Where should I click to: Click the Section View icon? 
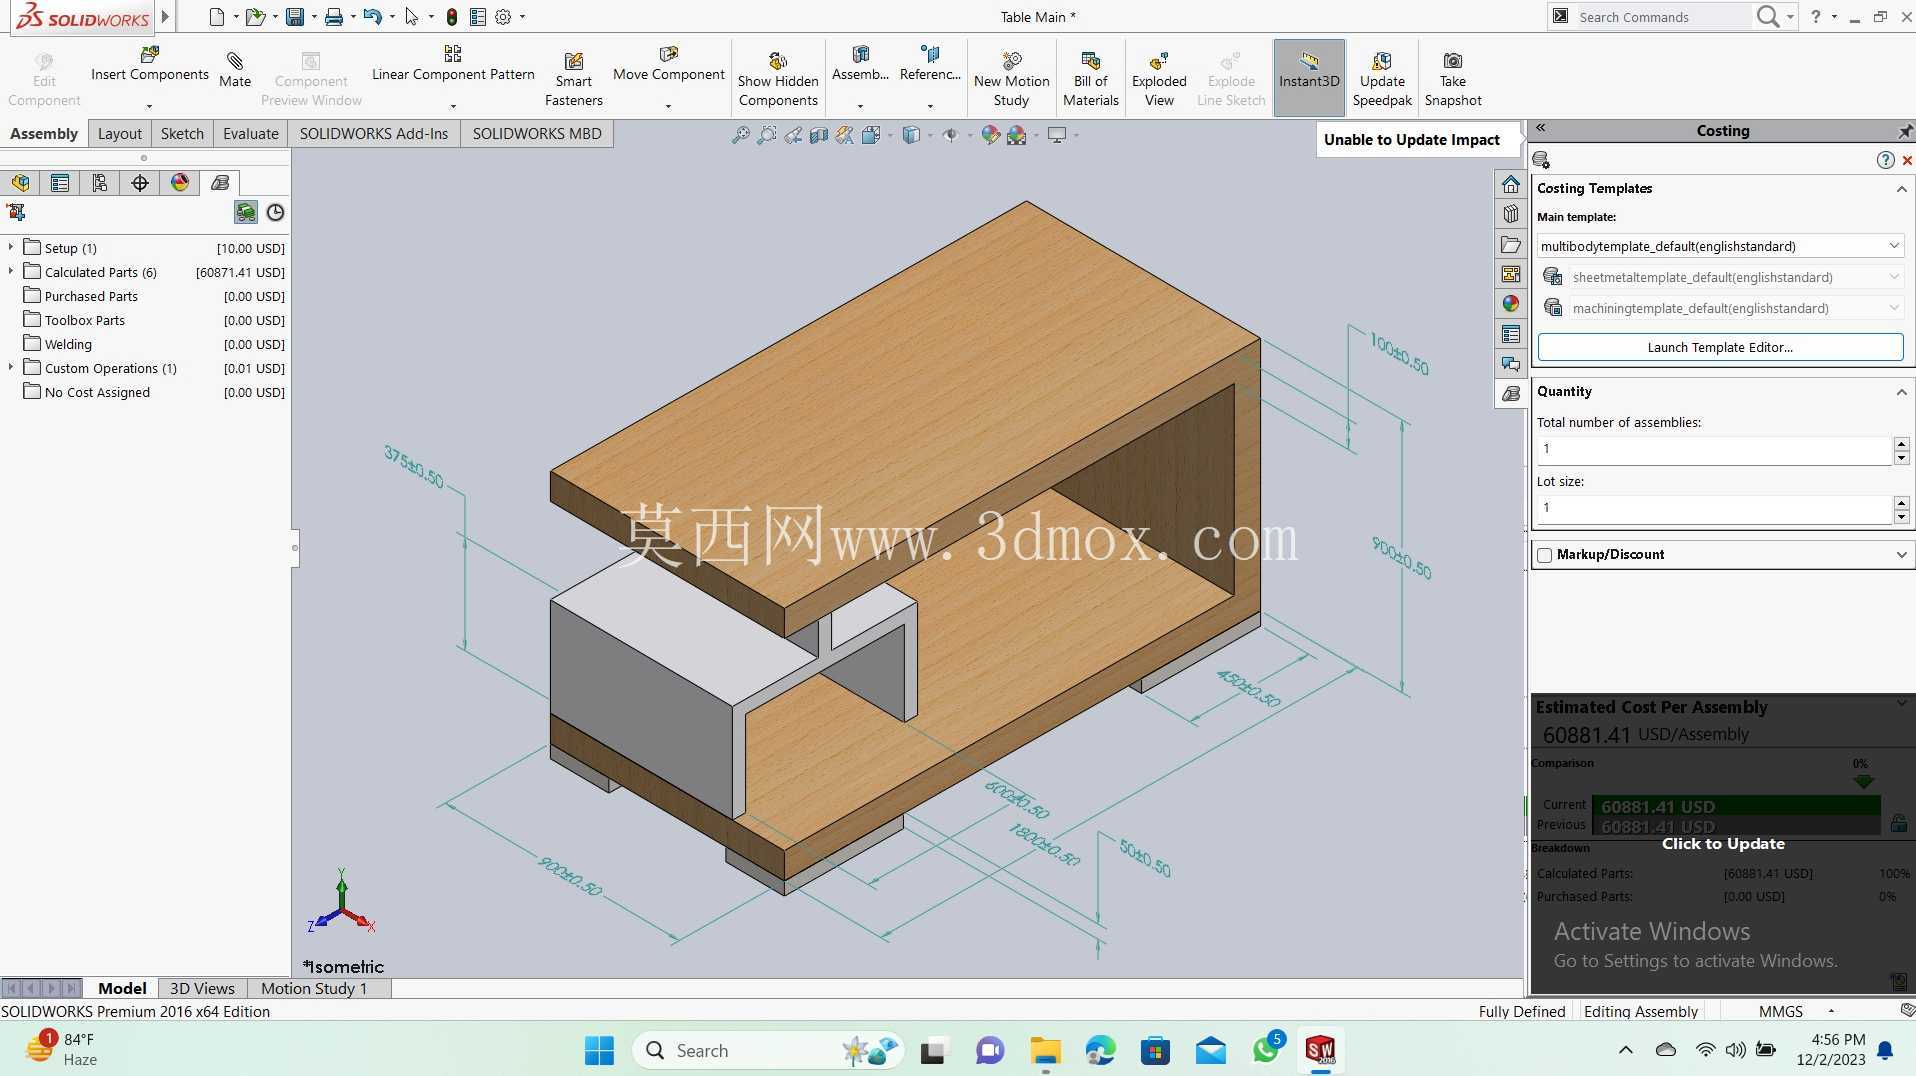(819, 135)
